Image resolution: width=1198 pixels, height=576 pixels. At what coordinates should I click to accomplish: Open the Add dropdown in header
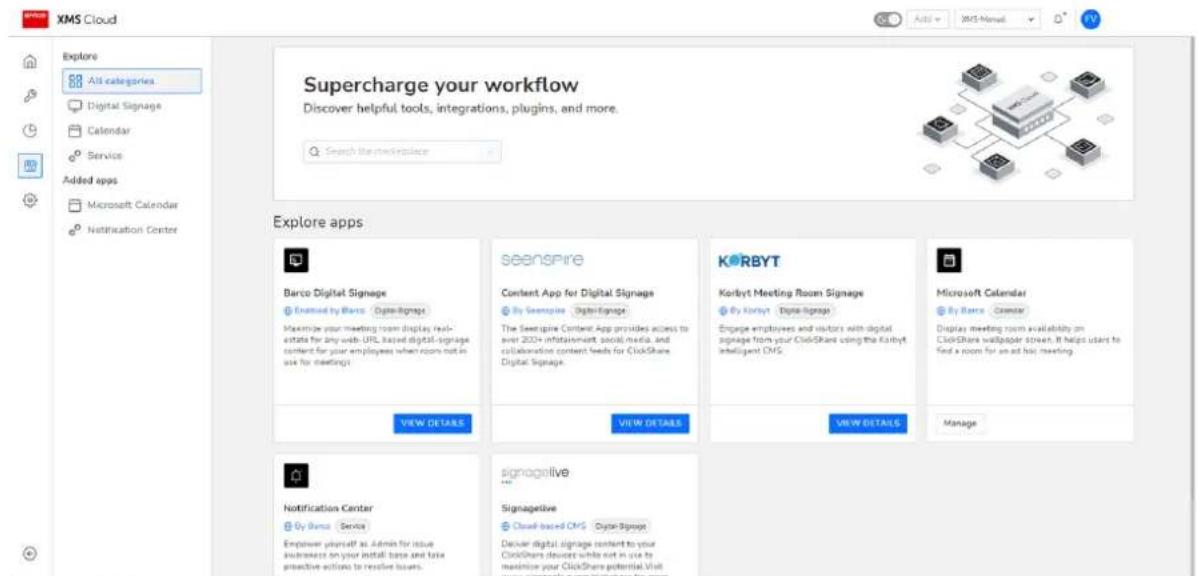(x=927, y=18)
